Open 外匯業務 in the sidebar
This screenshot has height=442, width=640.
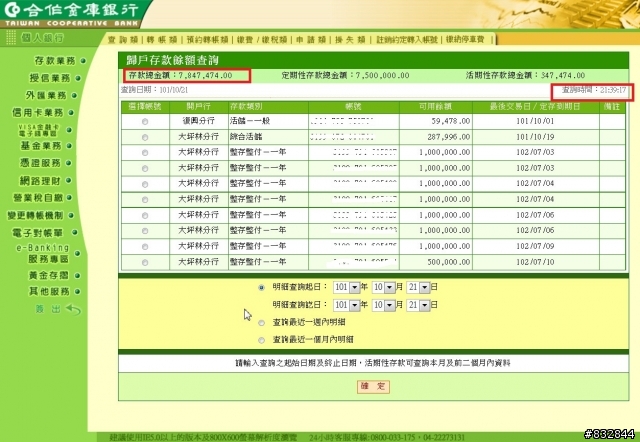(x=46, y=95)
